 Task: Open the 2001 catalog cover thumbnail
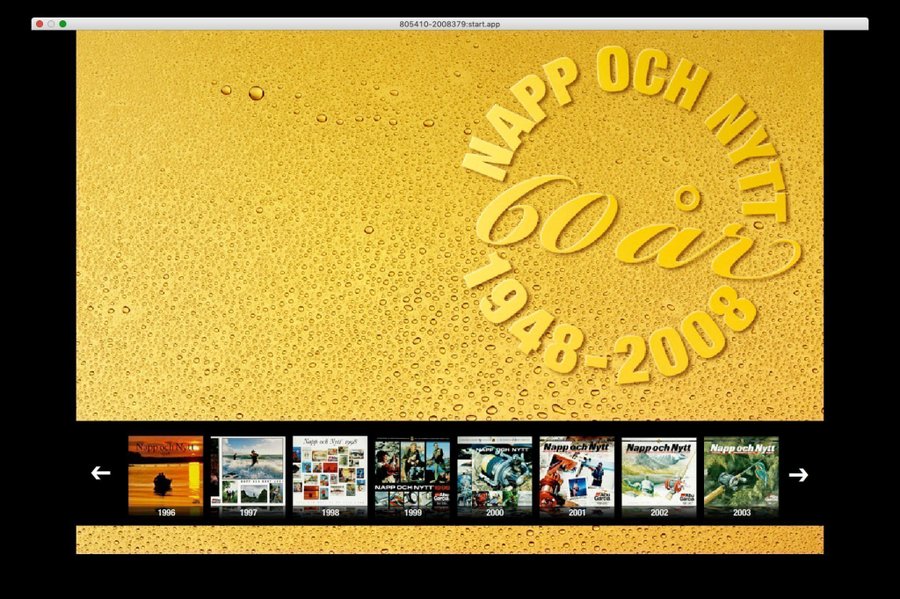pyautogui.click(x=577, y=476)
